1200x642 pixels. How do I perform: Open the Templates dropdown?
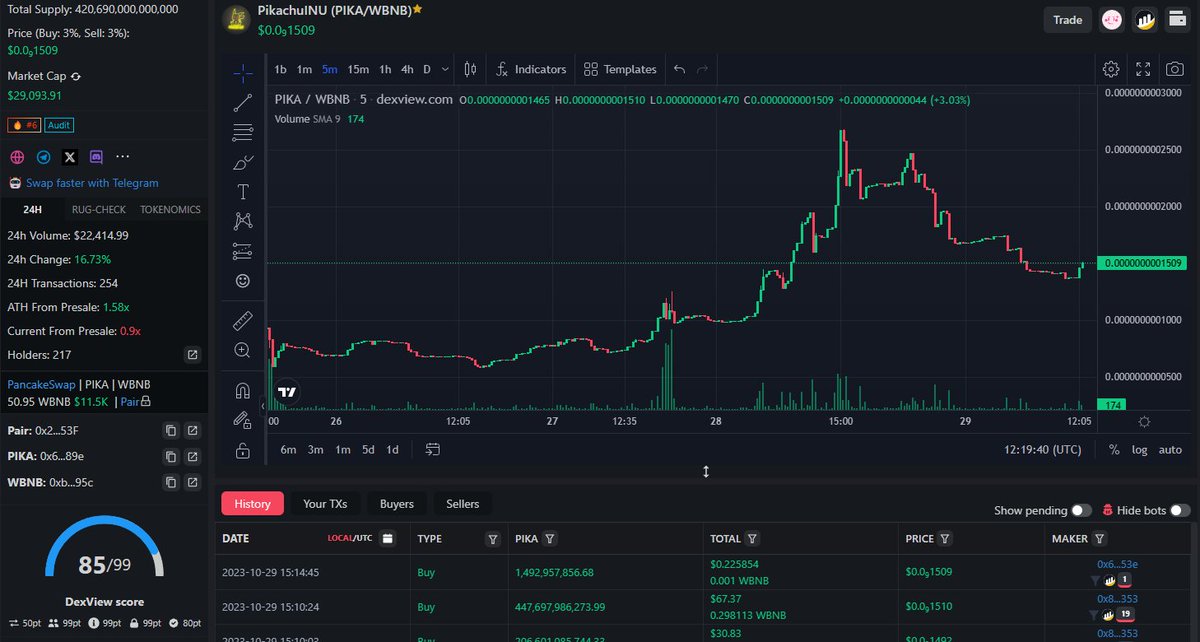(x=620, y=69)
